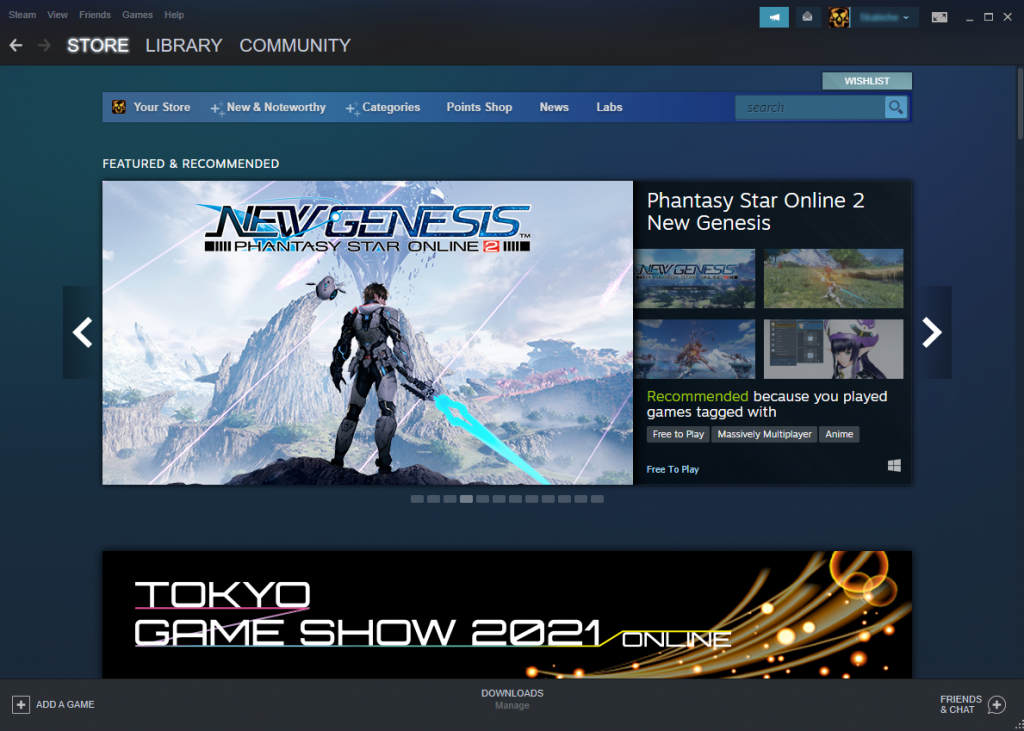1024x731 pixels.
Task: Select the last carousel page dot
Action: click(597, 499)
